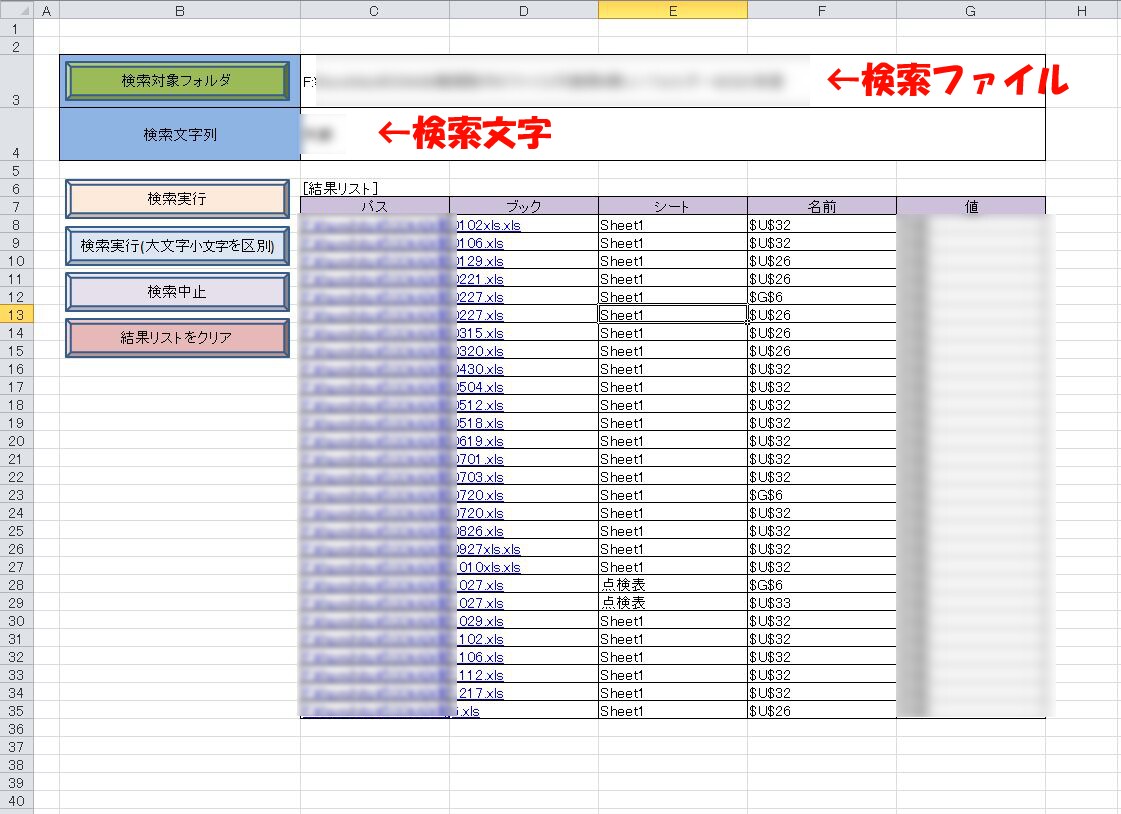The width and height of the screenshot is (1121, 814).
Task: Select column G header
Action: tap(970, 10)
